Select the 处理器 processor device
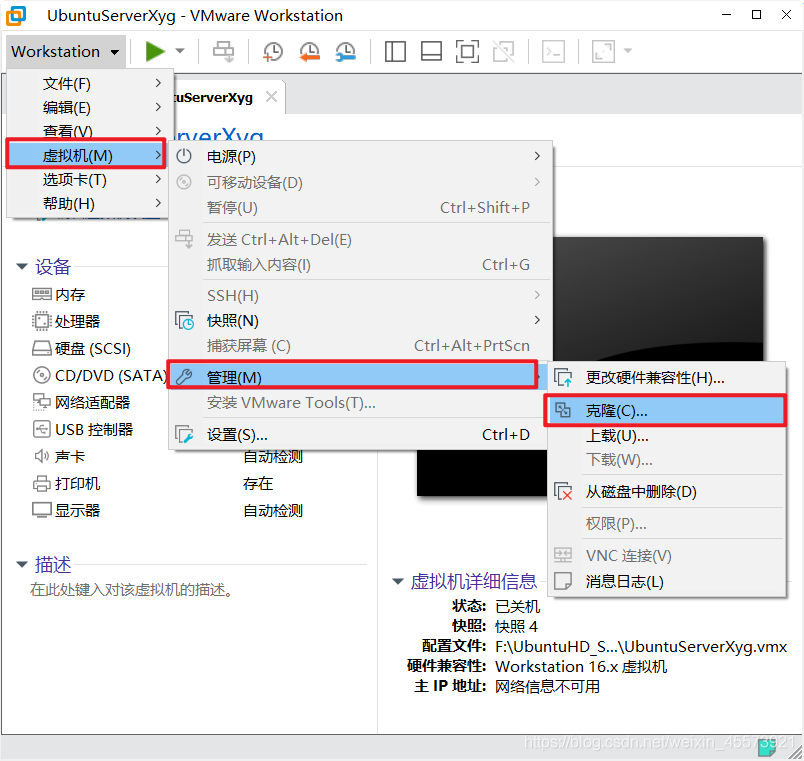This screenshot has width=804, height=761. tap(66, 322)
